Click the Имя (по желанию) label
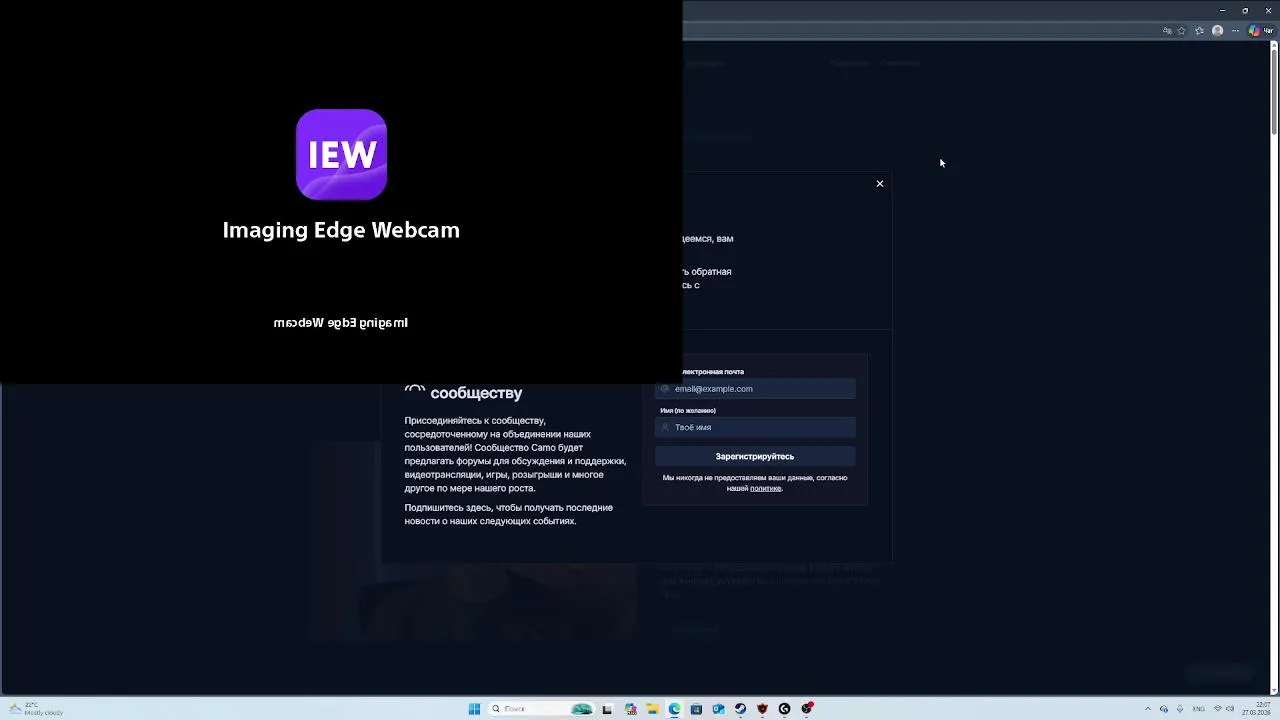 688,410
